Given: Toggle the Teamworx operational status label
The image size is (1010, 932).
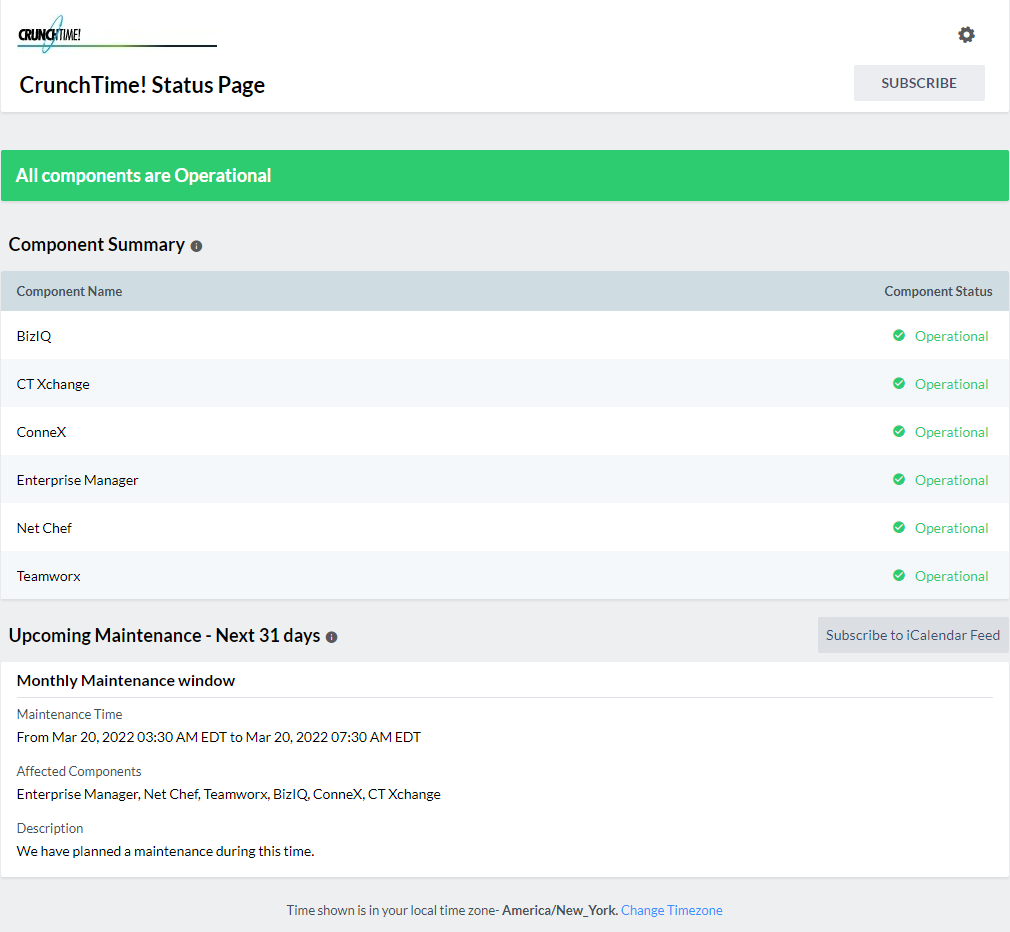Looking at the screenshot, I should [x=951, y=576].
